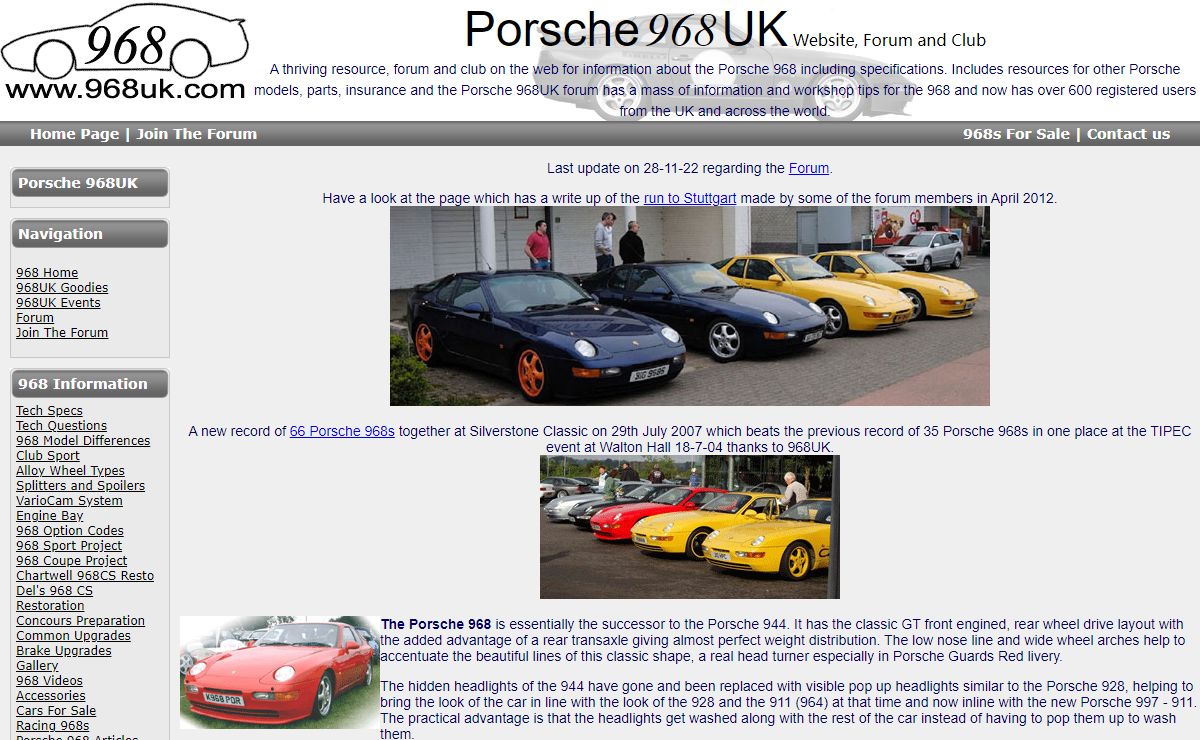Open the Club Sport sidebar link
1200x740 pixels.
[x=48, y=456]
